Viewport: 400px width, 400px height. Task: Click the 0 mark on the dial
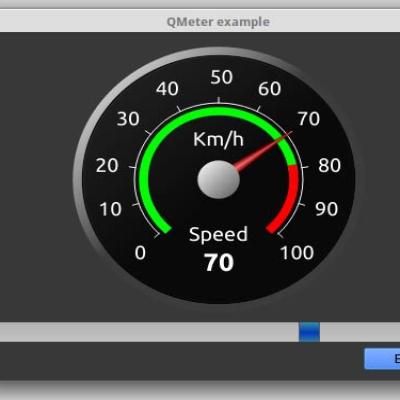pos(140,253)
